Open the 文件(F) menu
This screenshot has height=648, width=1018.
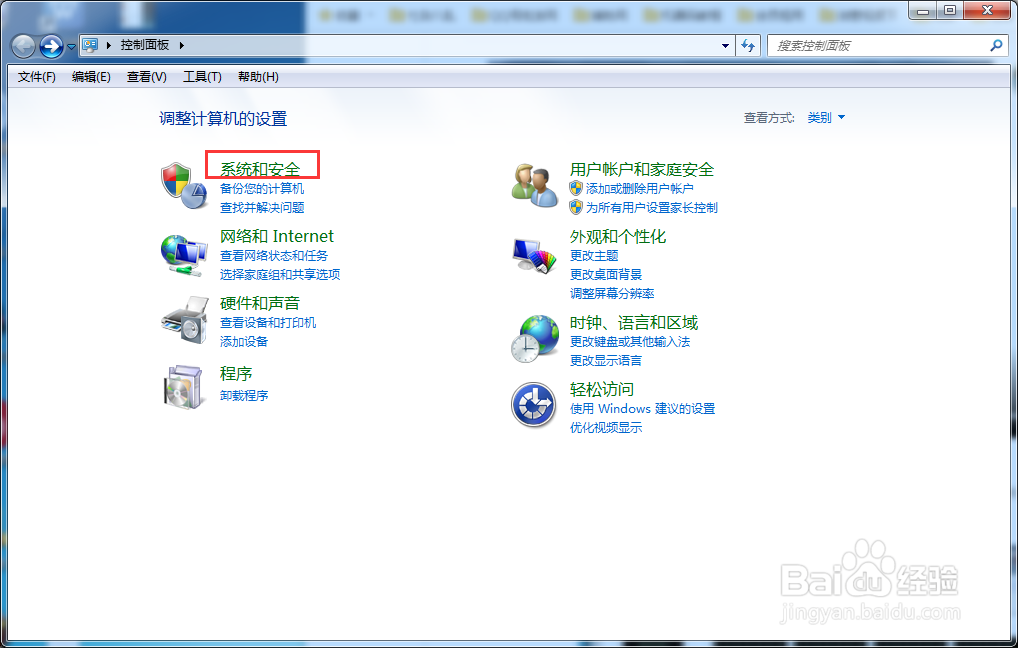[36, 77]
